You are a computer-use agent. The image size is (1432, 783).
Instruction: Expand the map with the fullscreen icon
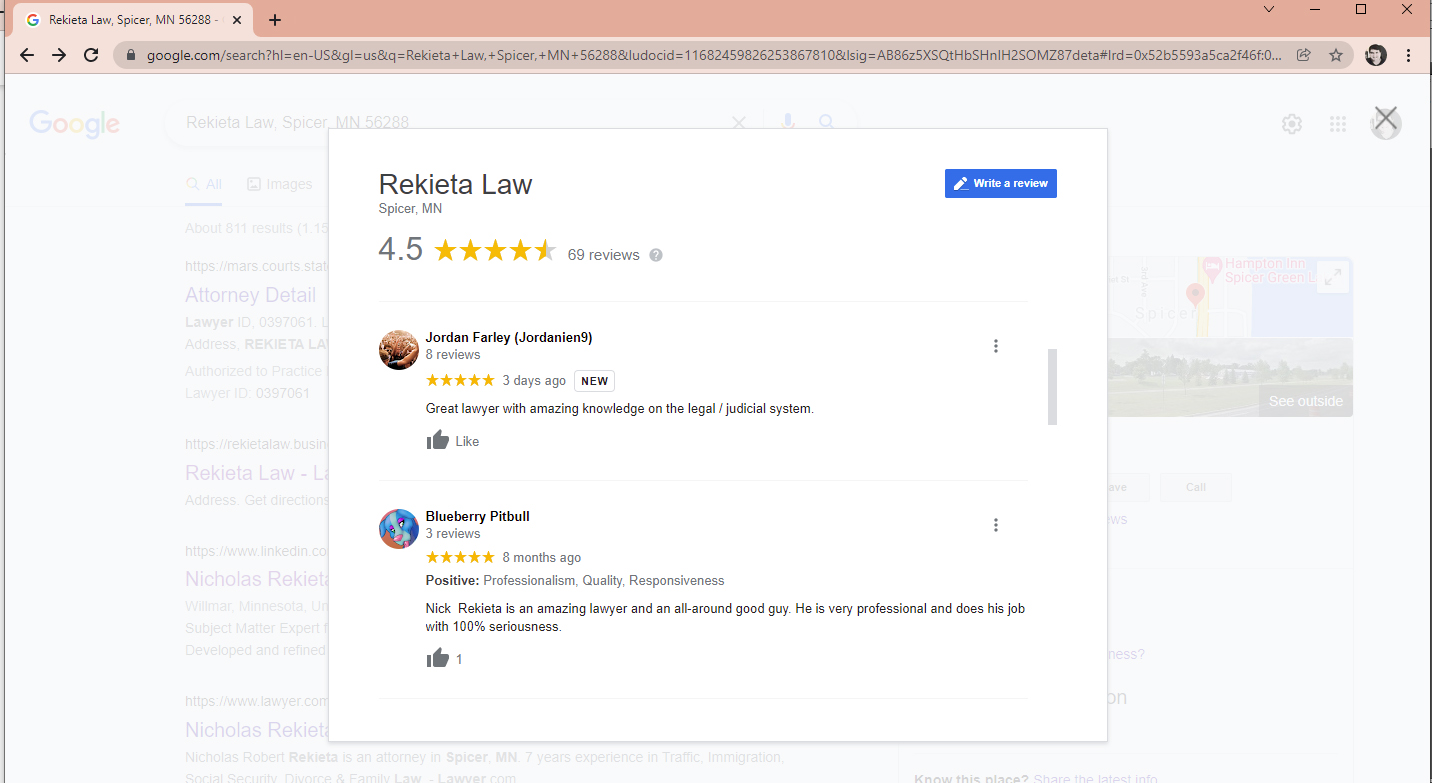coord(1333,277)
